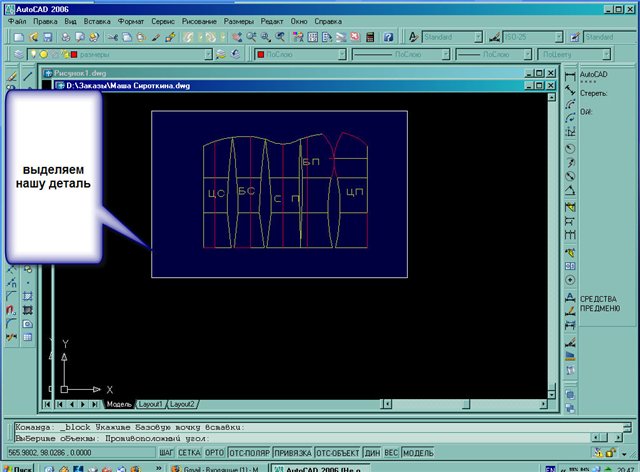Click the Linear dimension tool icon
Viewport: 640px width, 472px height.
click(x=570, y=76)
